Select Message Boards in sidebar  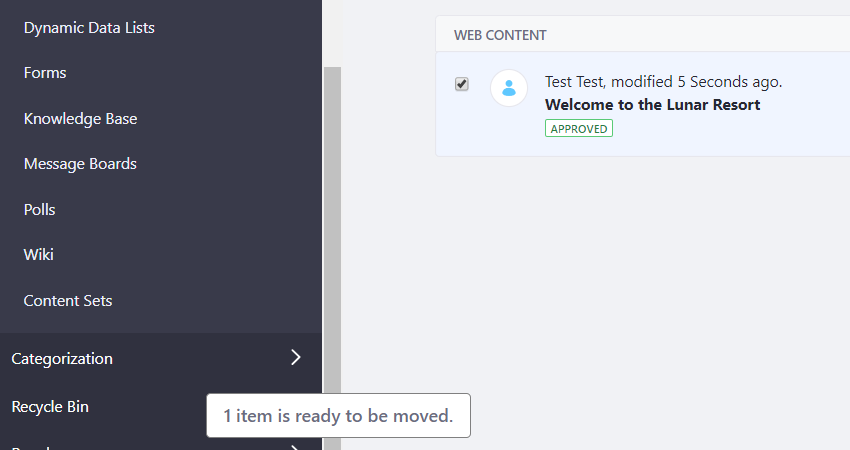tap(80, 164)
